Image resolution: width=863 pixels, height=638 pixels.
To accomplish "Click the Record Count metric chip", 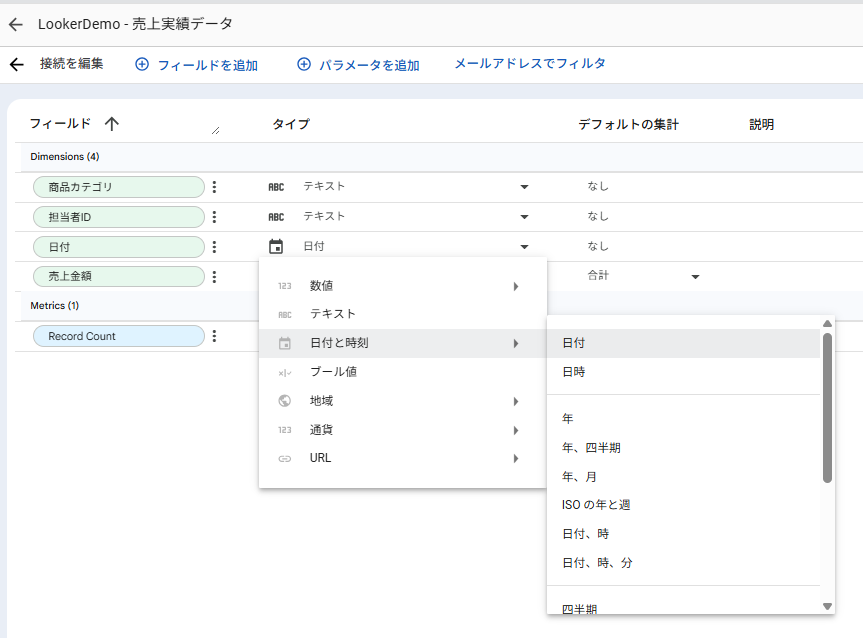I will pos(119,336).
